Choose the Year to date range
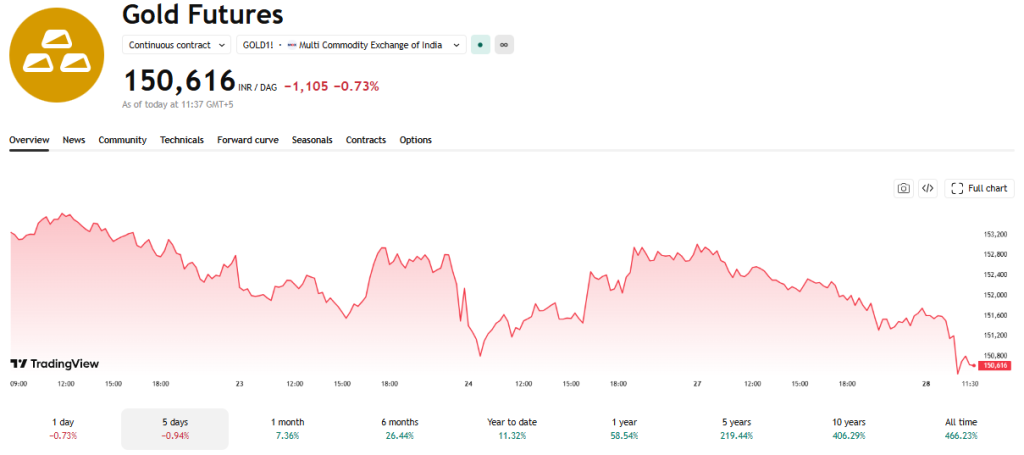 pyautogui.click(x=512, y=429)
